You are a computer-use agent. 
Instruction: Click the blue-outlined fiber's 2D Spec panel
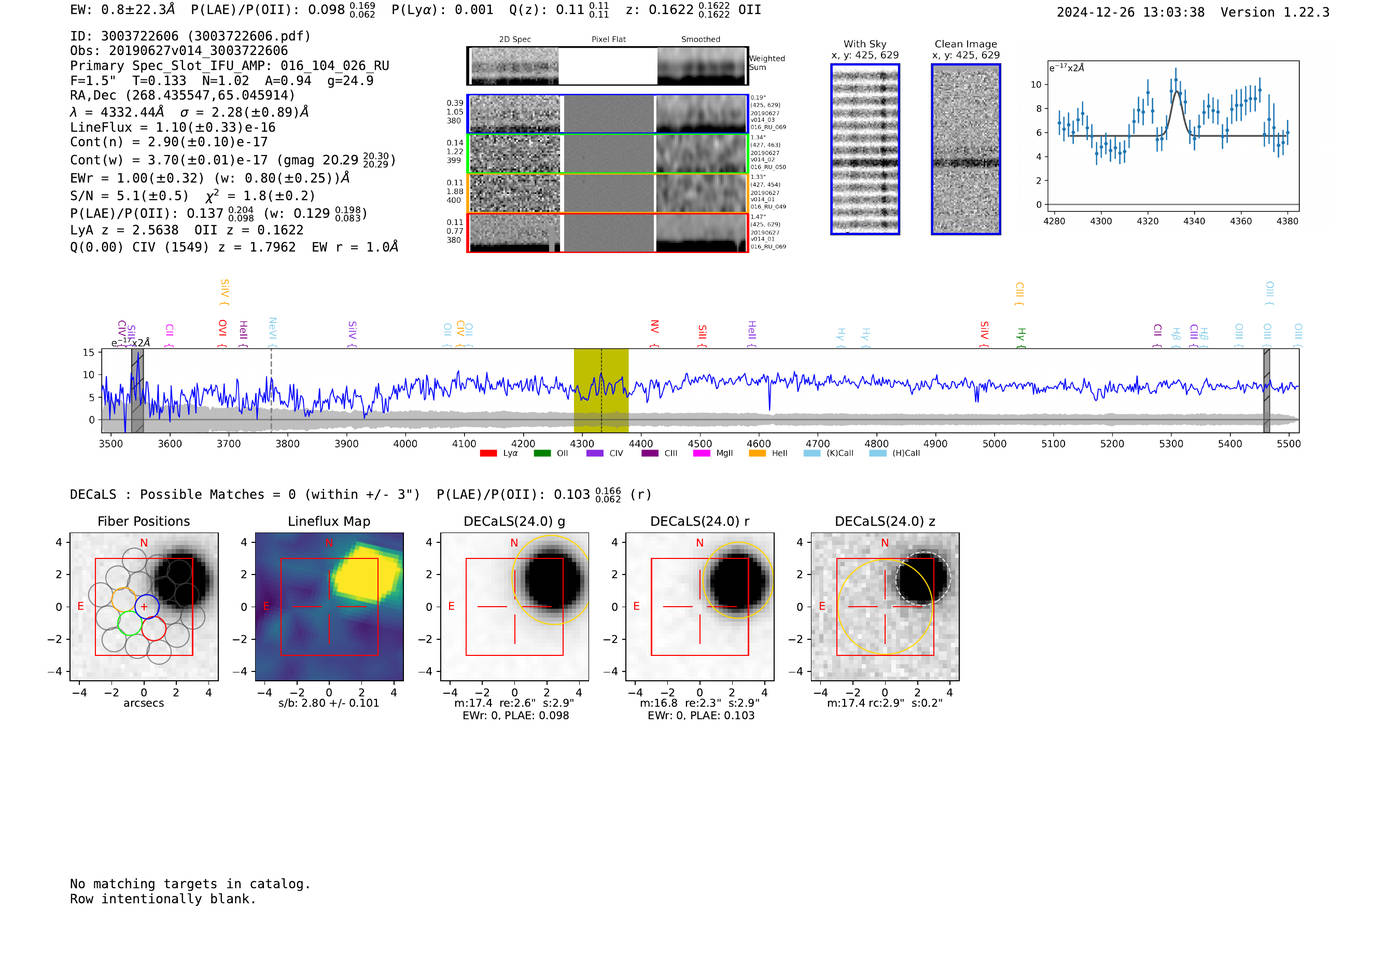tap(514, 114)
